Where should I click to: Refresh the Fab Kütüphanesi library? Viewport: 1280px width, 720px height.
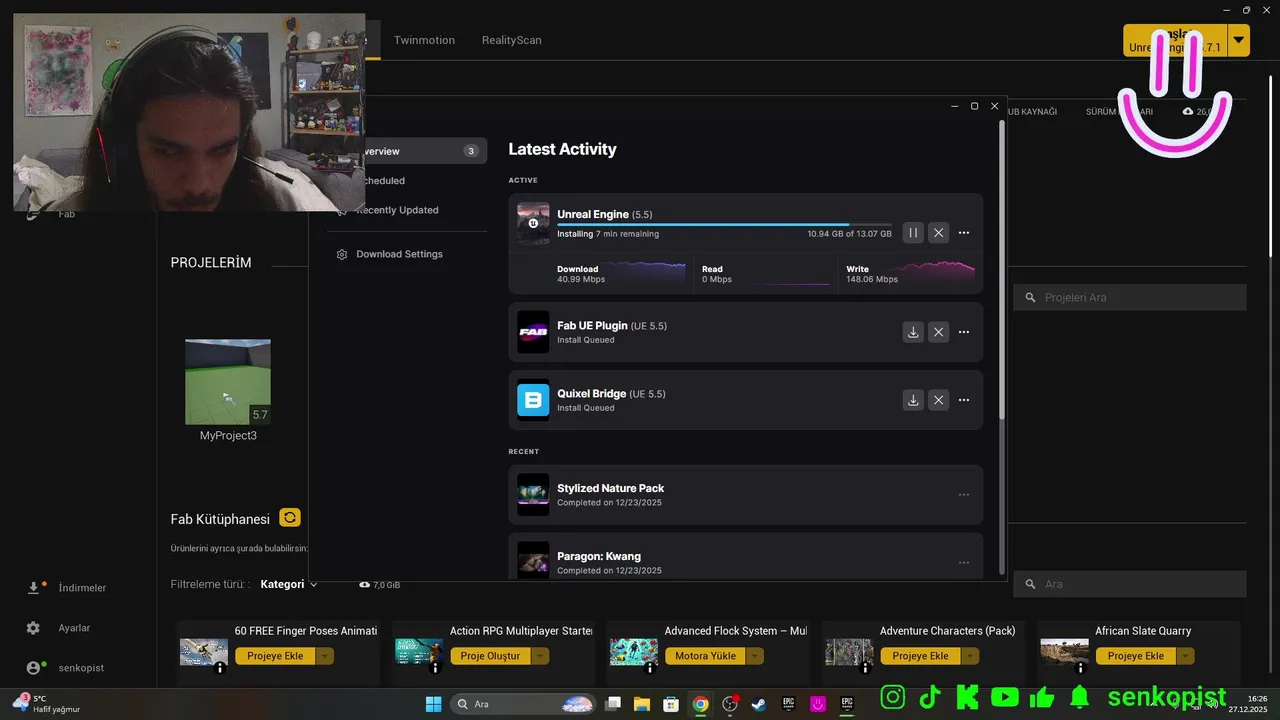pyautogui.click(x=290, y=517)
